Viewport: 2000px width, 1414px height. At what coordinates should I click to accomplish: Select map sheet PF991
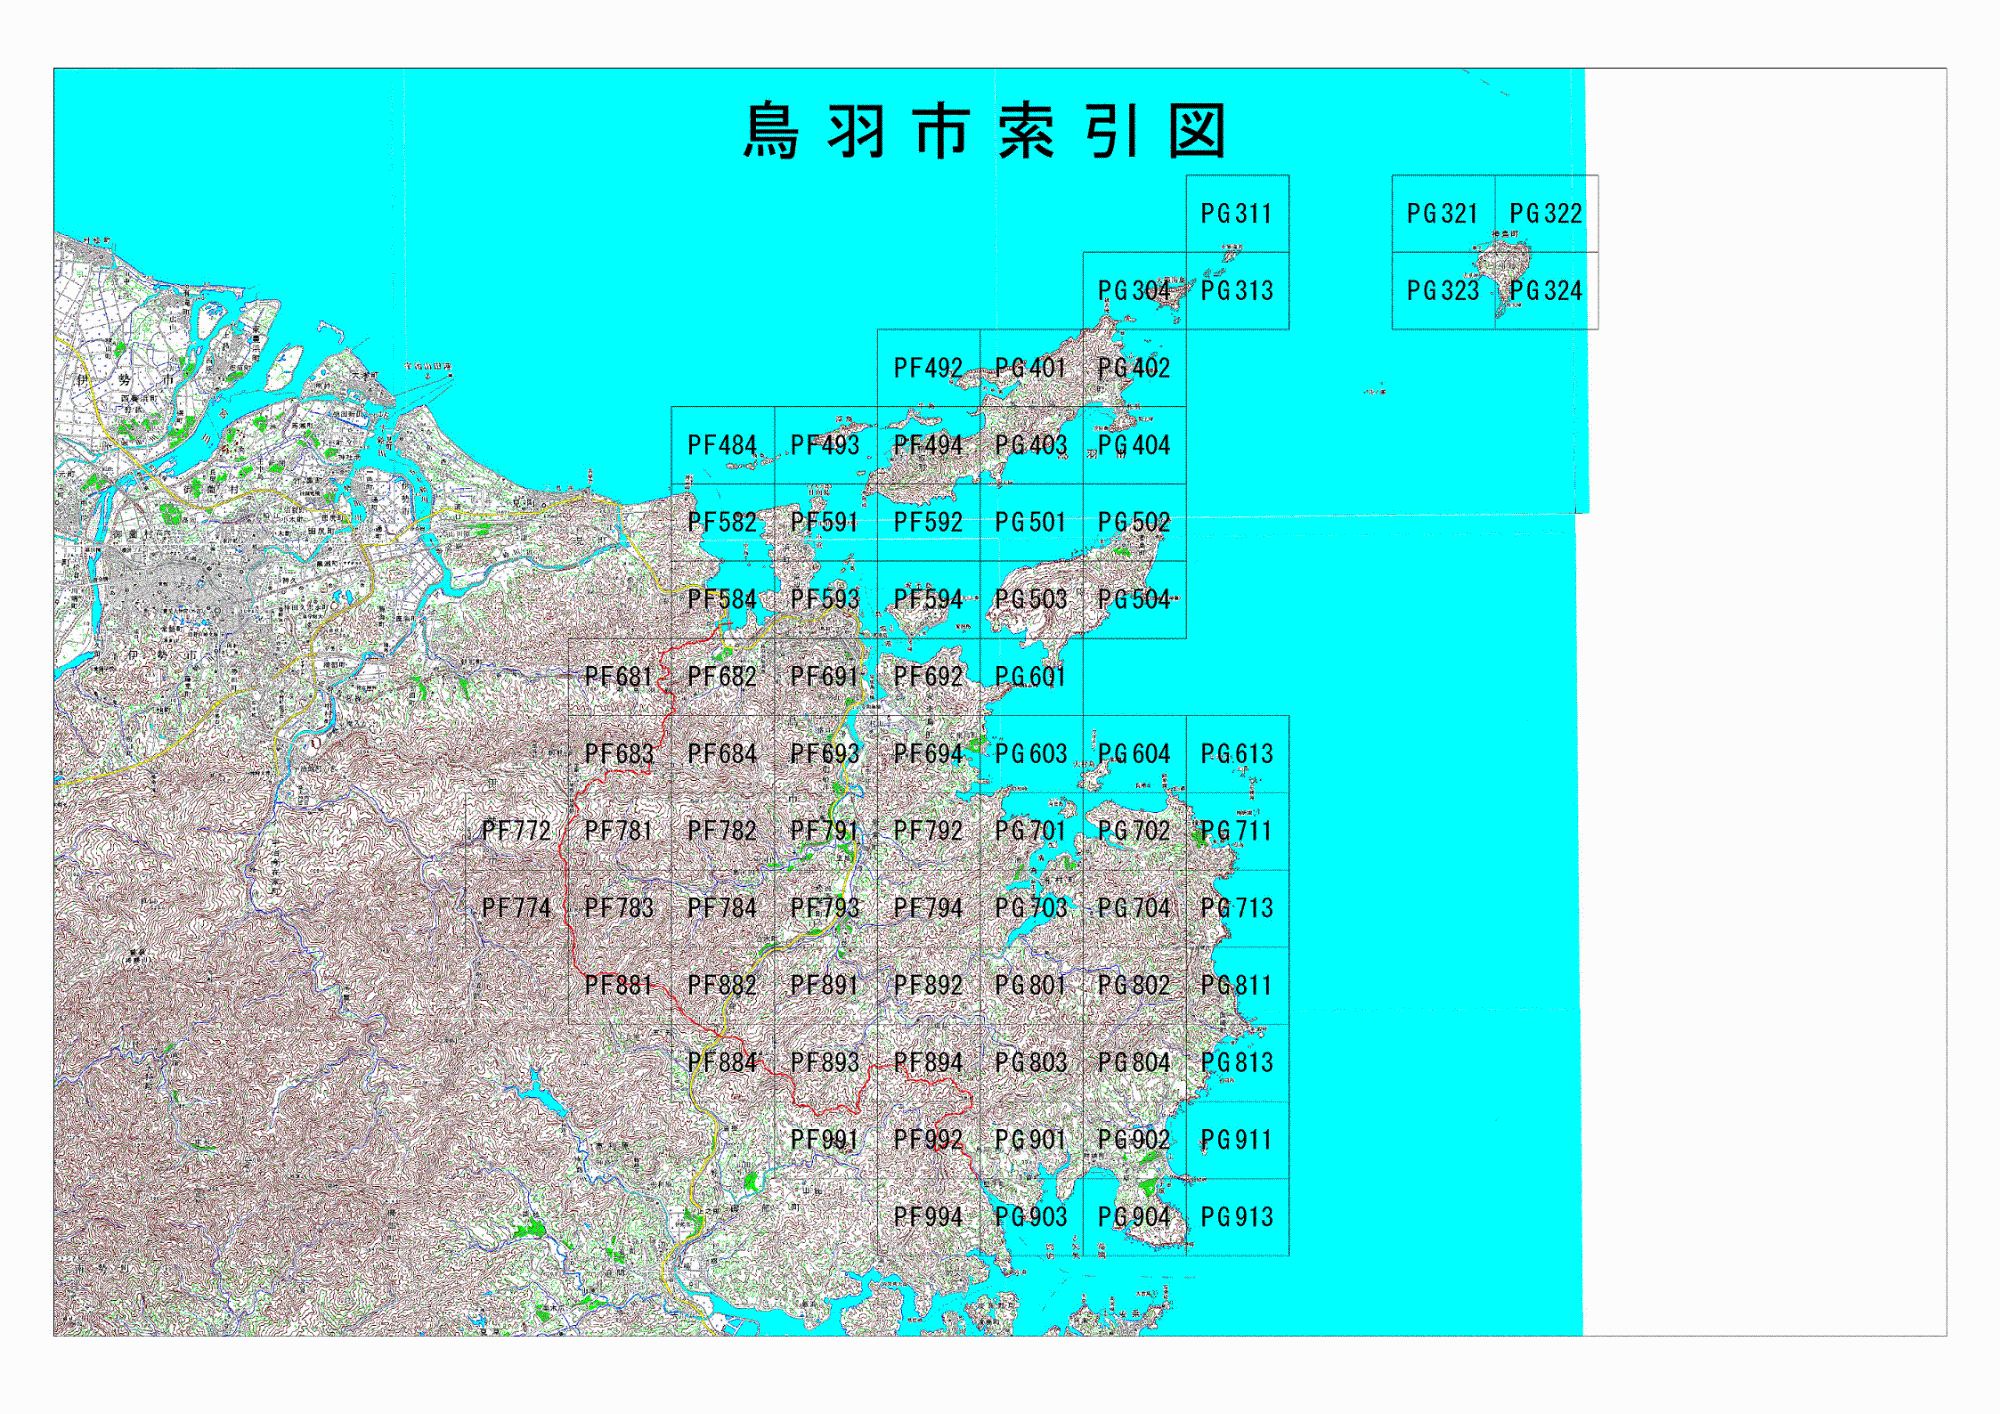825,1140
